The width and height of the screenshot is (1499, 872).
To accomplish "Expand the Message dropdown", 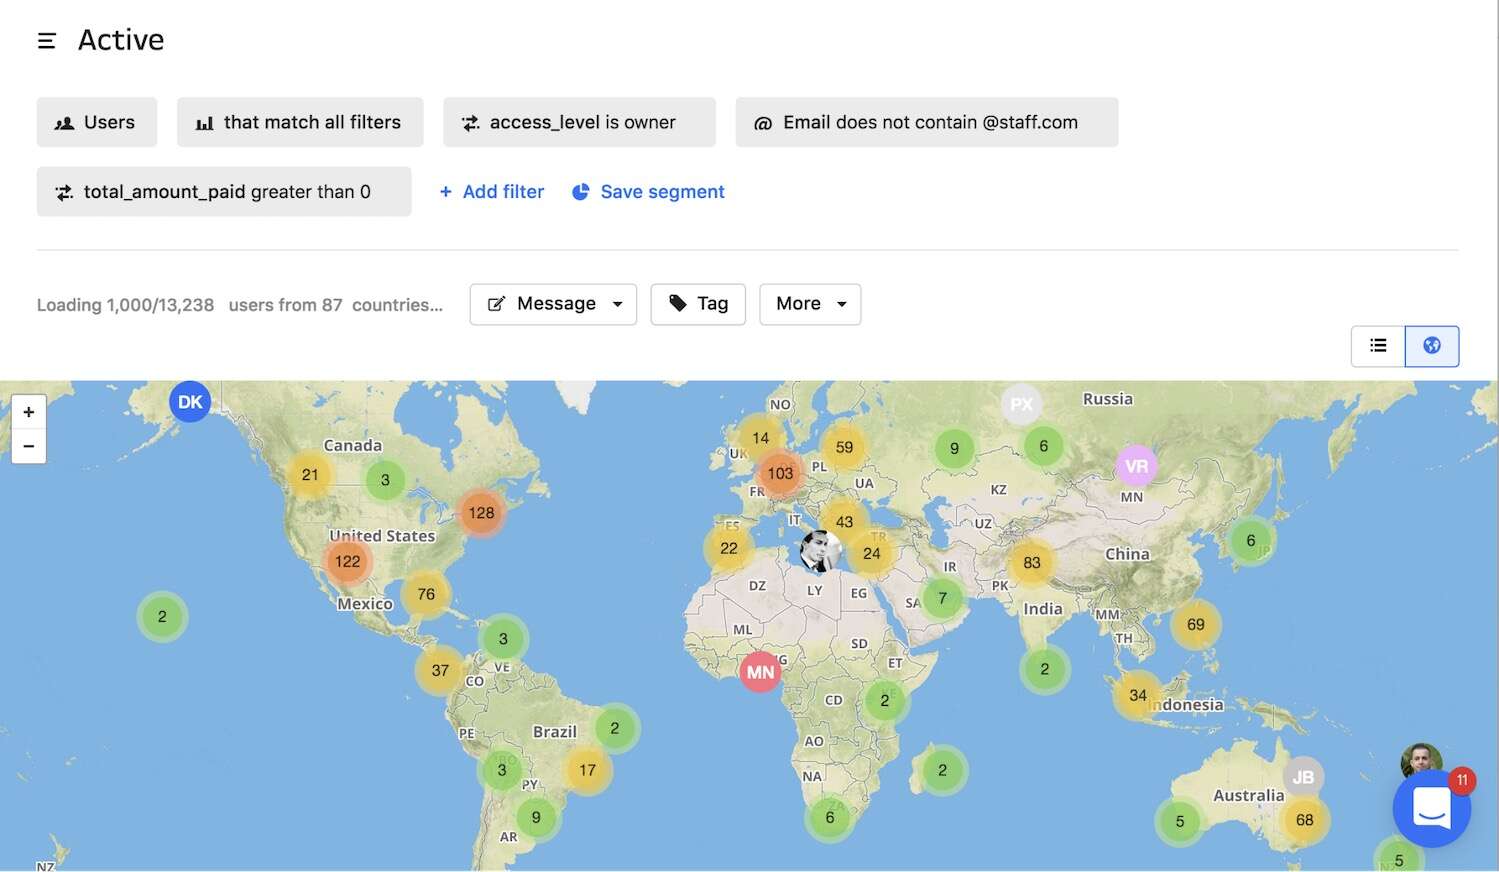I will click(553, 304).
